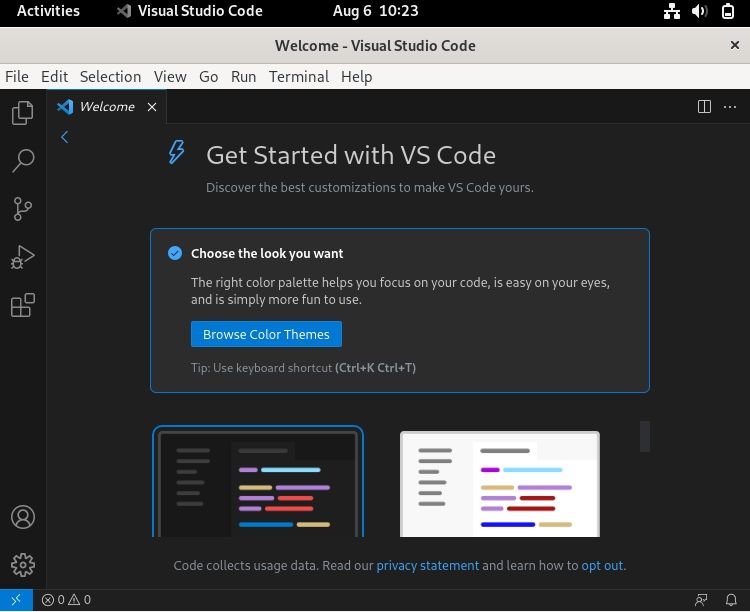750x612 pixels.
Task: Open the notifications bell in status bar
Action: click(731, 600)
